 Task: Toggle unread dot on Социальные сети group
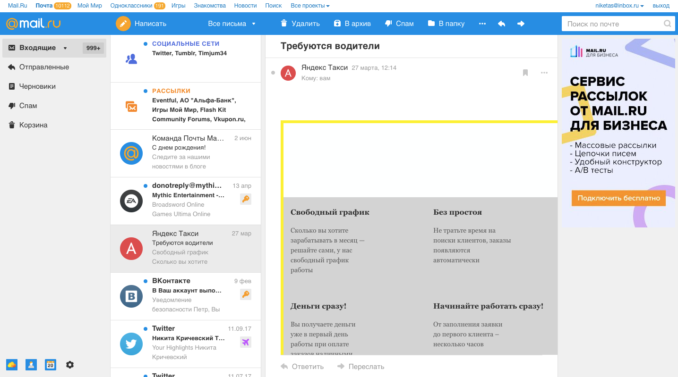[145, 44]
